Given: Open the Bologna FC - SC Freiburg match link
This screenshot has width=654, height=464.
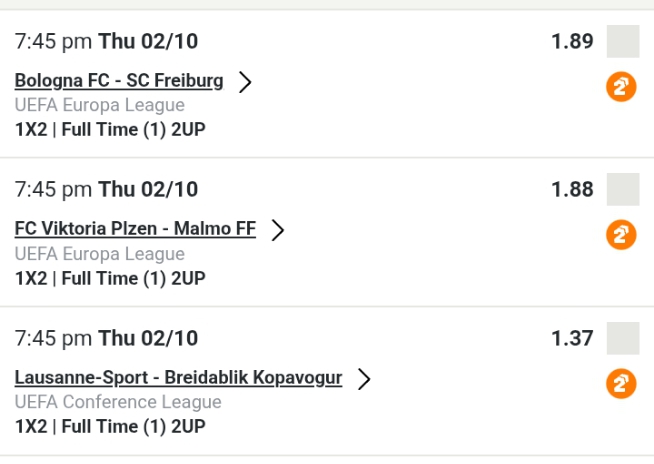Looking at the screenshot, I should click(119, 81).
